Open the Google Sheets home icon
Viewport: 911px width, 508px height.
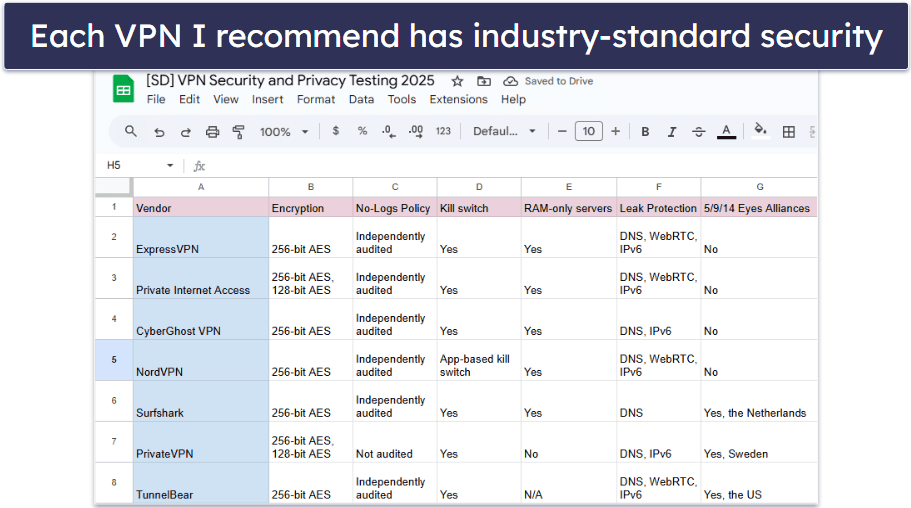click(123, 89)
